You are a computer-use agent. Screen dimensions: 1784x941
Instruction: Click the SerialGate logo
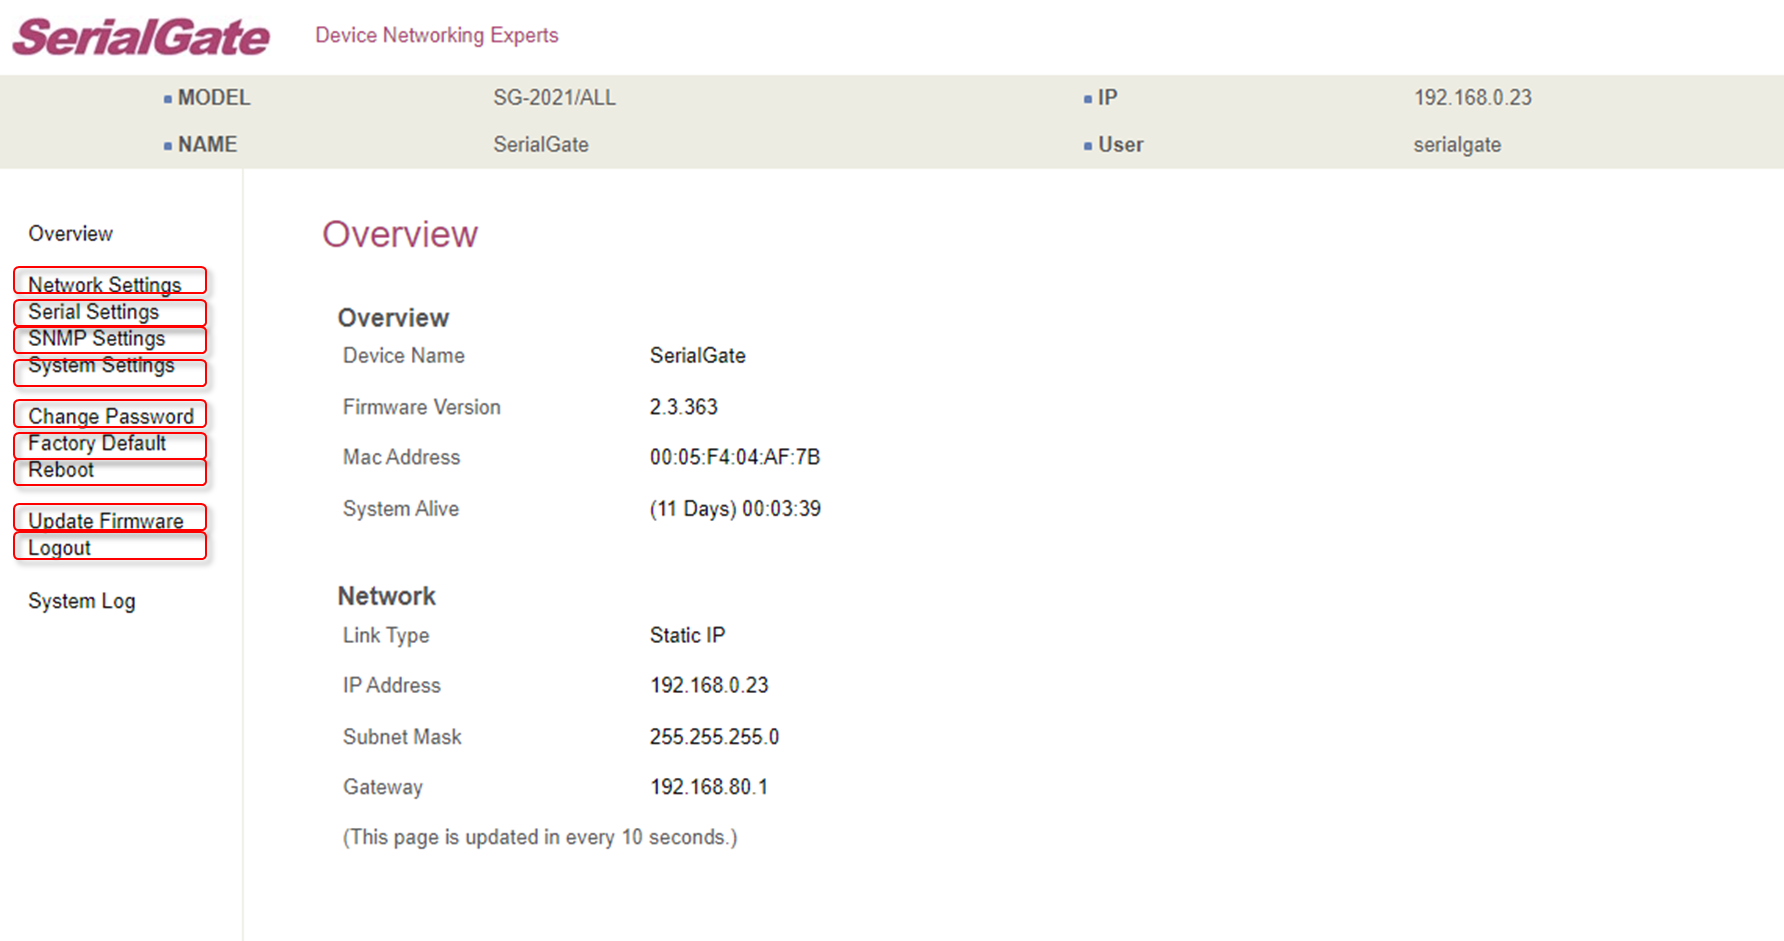(x=141, y=37)
